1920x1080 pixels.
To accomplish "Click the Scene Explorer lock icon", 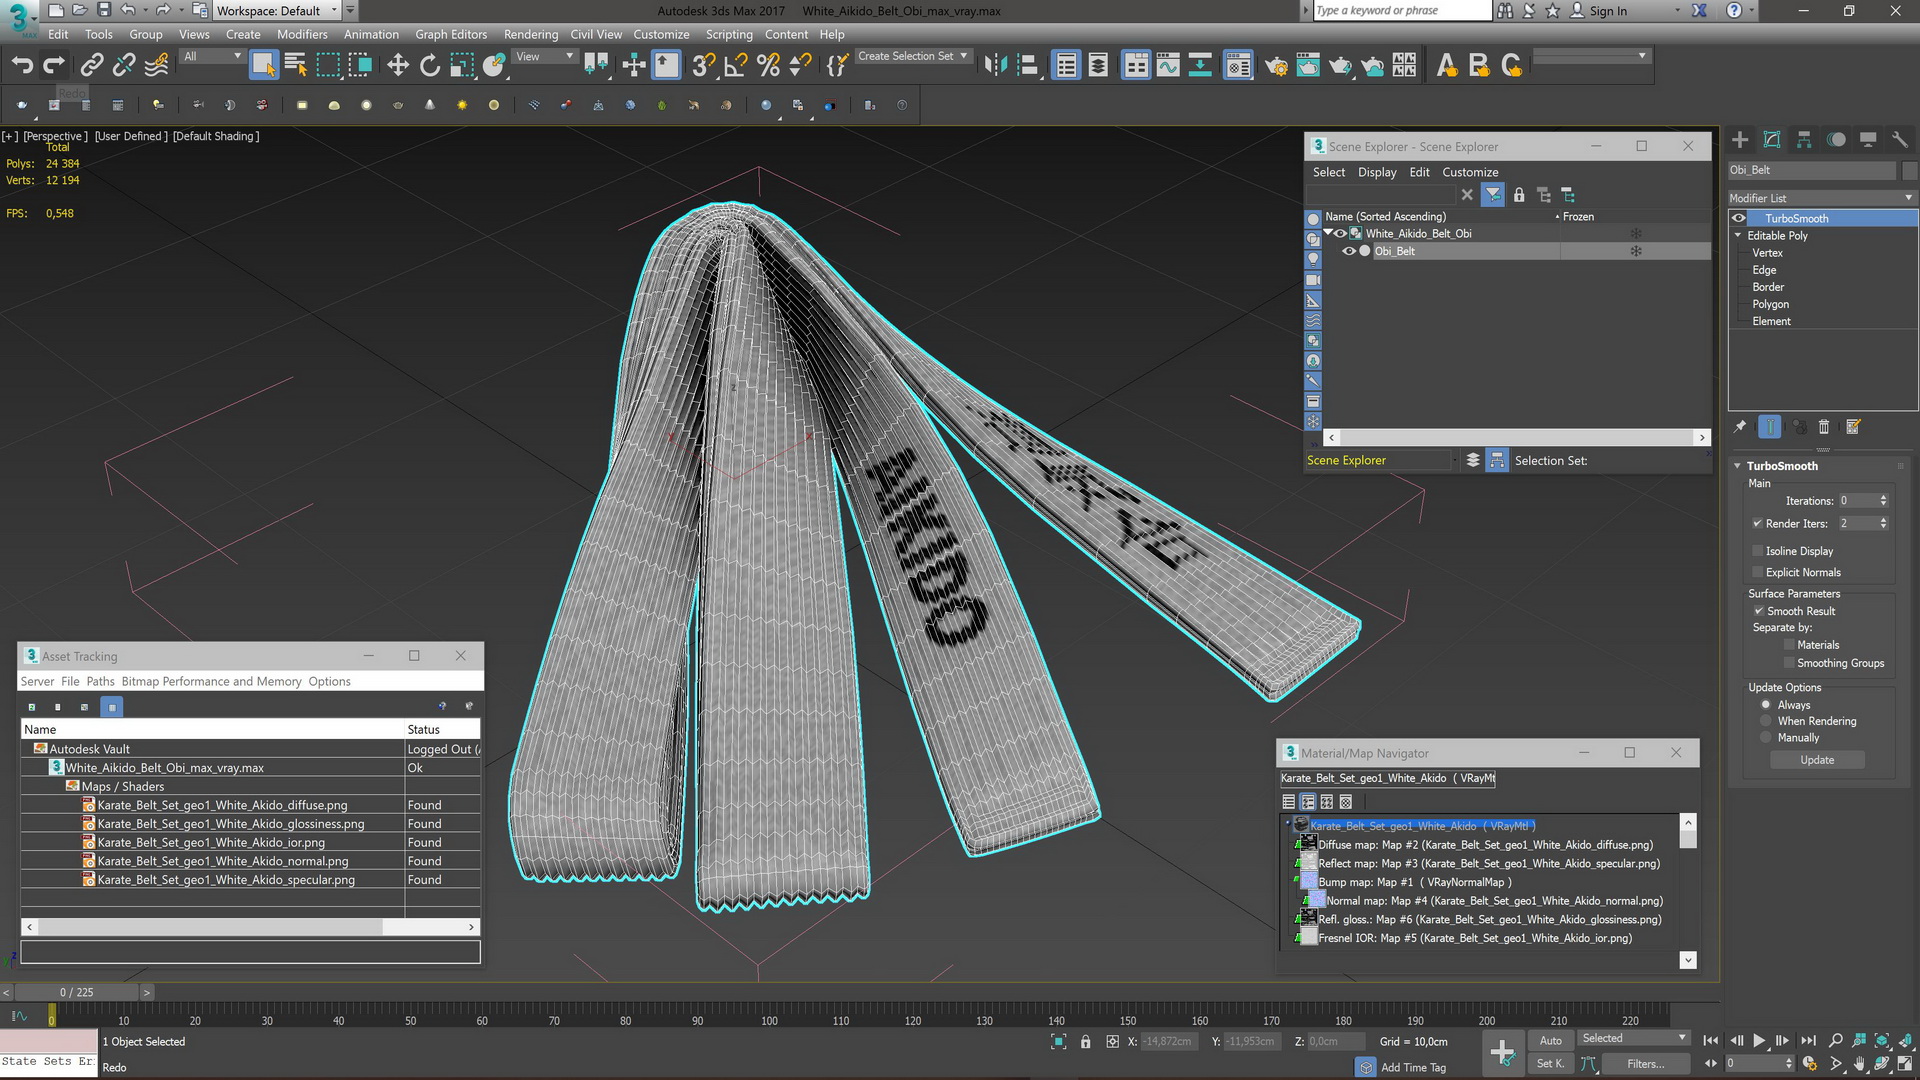I will [1519, 195].
